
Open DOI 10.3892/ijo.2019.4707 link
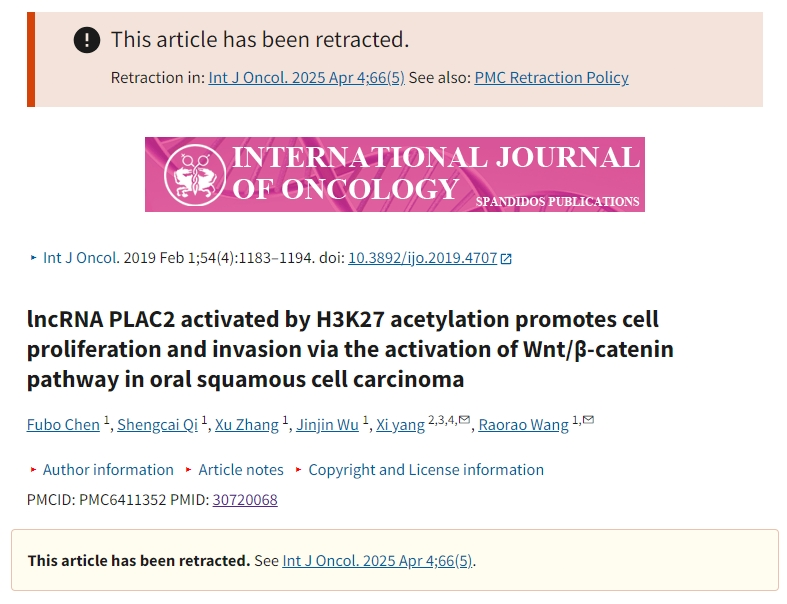click(x=423, y=258)
